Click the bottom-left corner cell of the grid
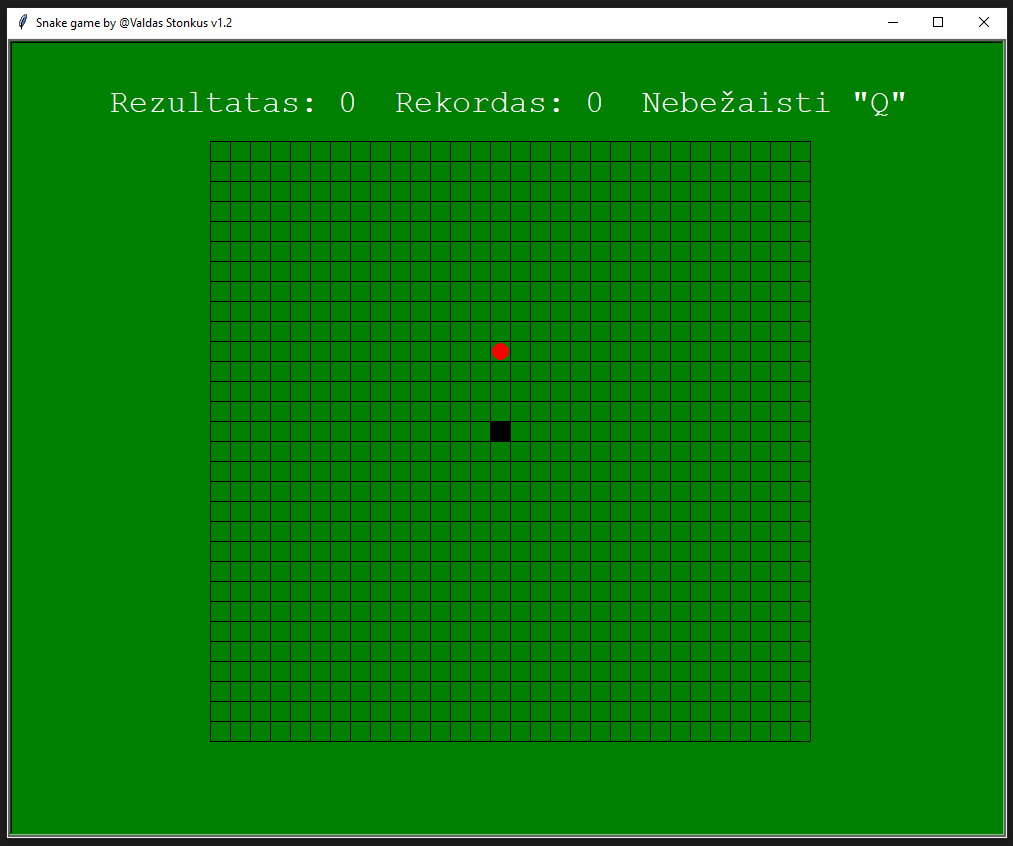The image size is (1013, 846). click(220, 731)
